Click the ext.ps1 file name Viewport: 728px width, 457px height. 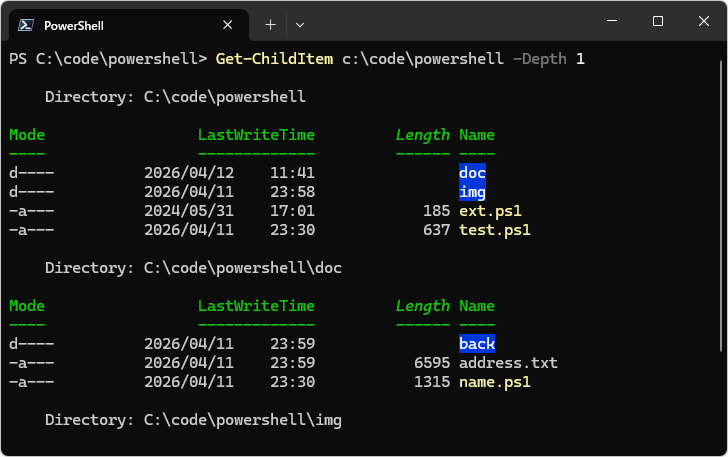pyautogui.click(x=490, y=211)
